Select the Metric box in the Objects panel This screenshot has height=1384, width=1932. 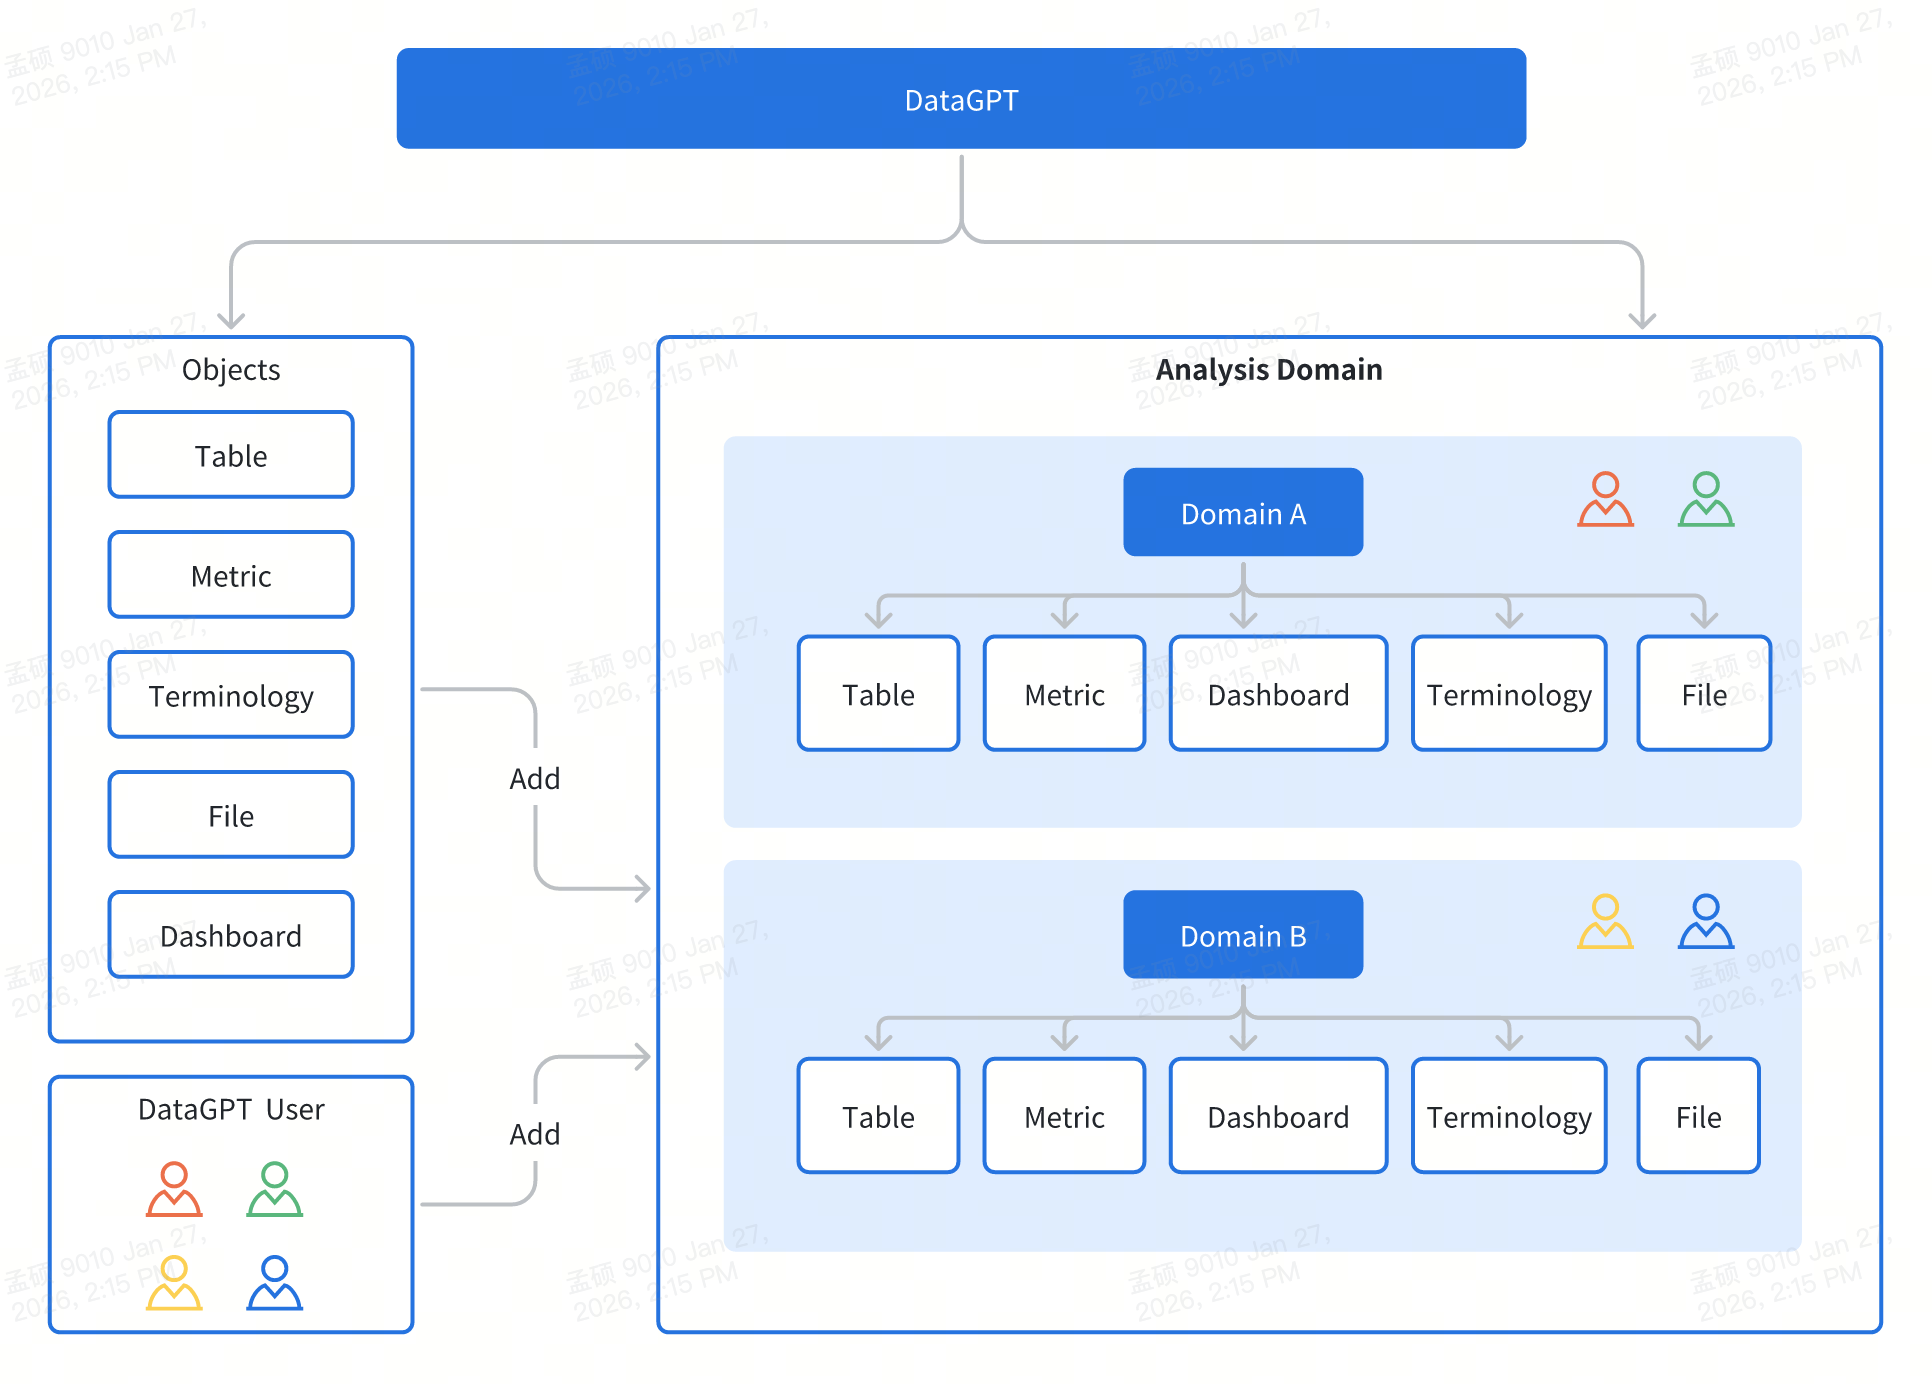click(x=231, y=575)
